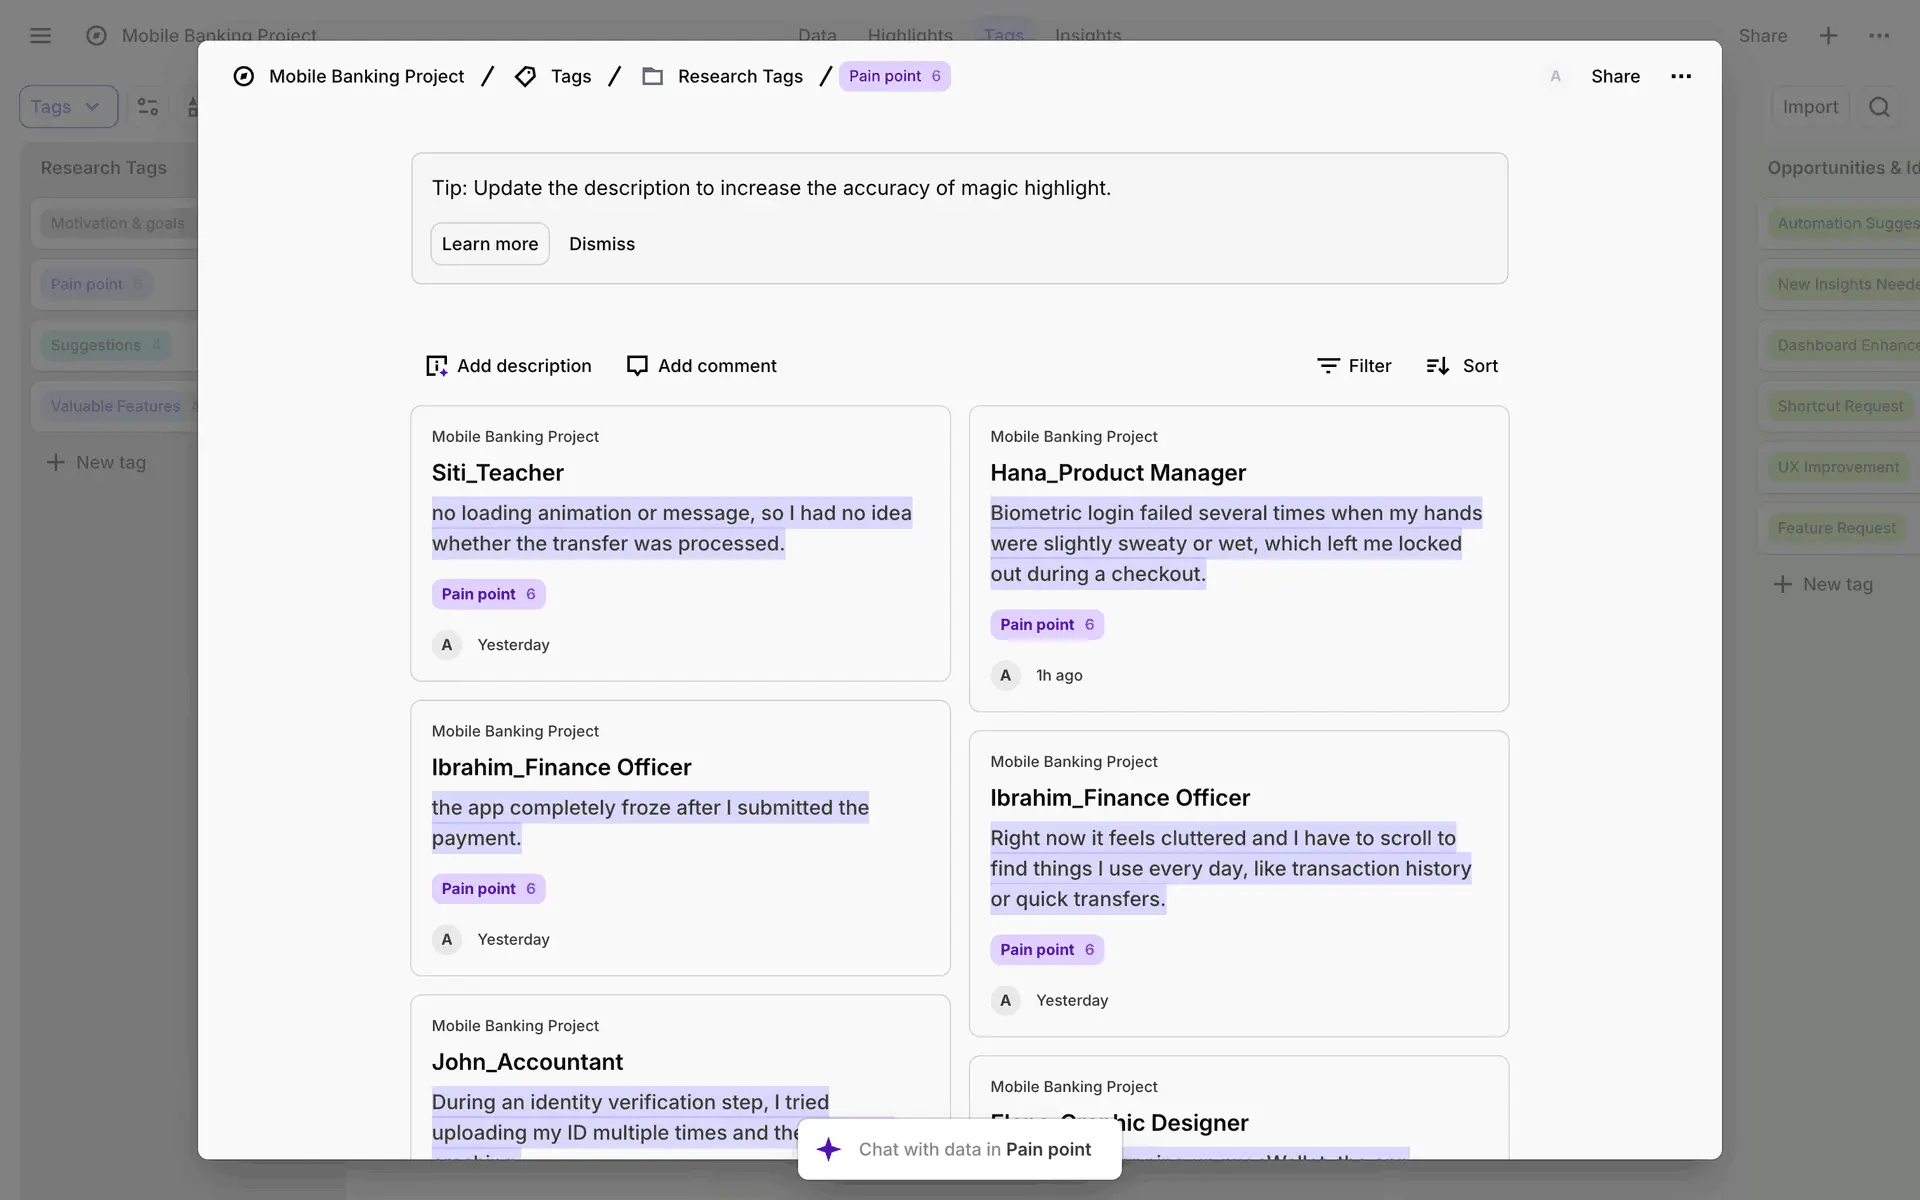Click the Pain point breadcrumb tag chip
1920x1200 pixels.
(894, 77)
